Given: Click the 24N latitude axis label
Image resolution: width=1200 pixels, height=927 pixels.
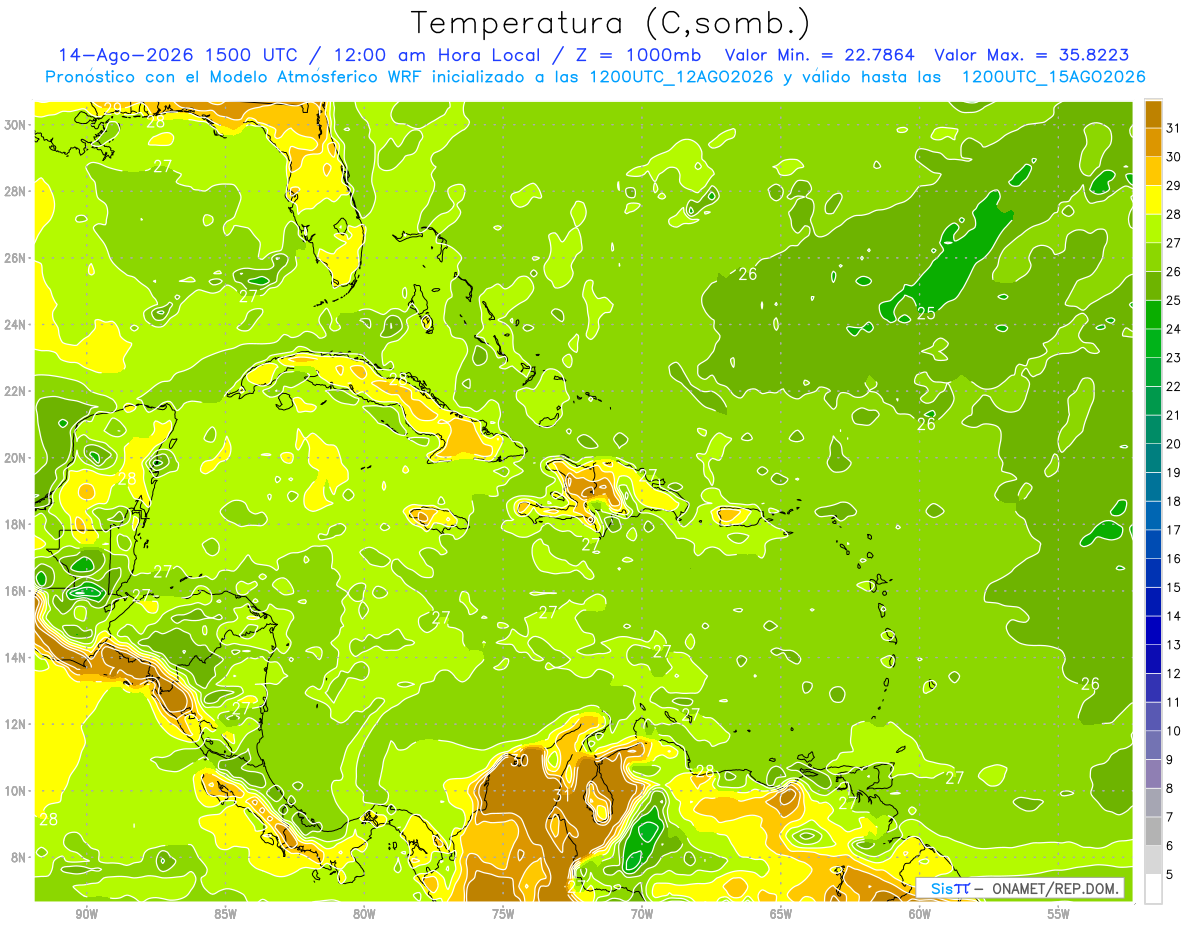Looking at the screenshot, I should [x=16, y=324].
